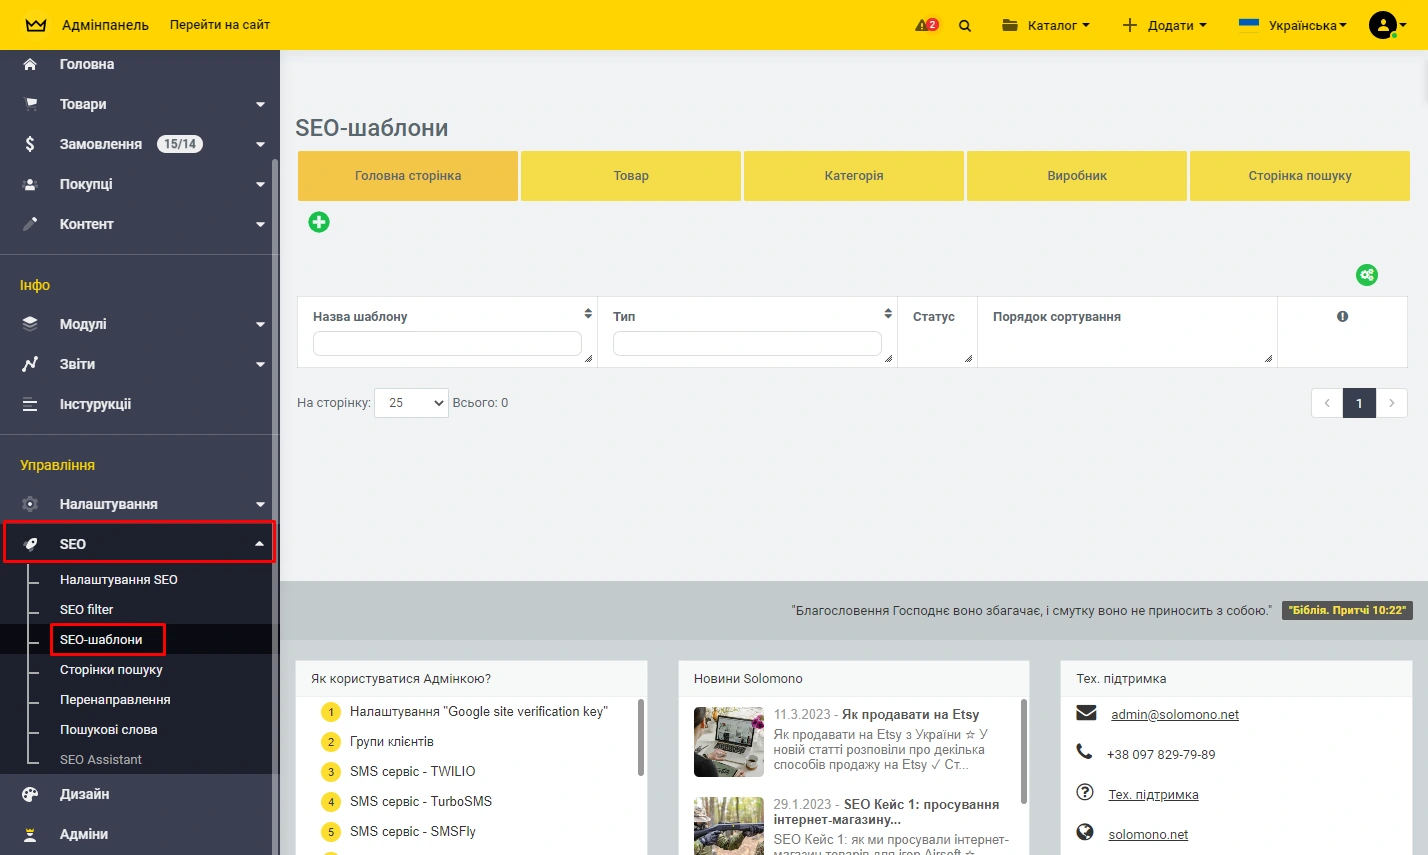This screenshot has height=855, width=1428.
Task: Click the Перейти на сайт link
Action: pos(220,25)
